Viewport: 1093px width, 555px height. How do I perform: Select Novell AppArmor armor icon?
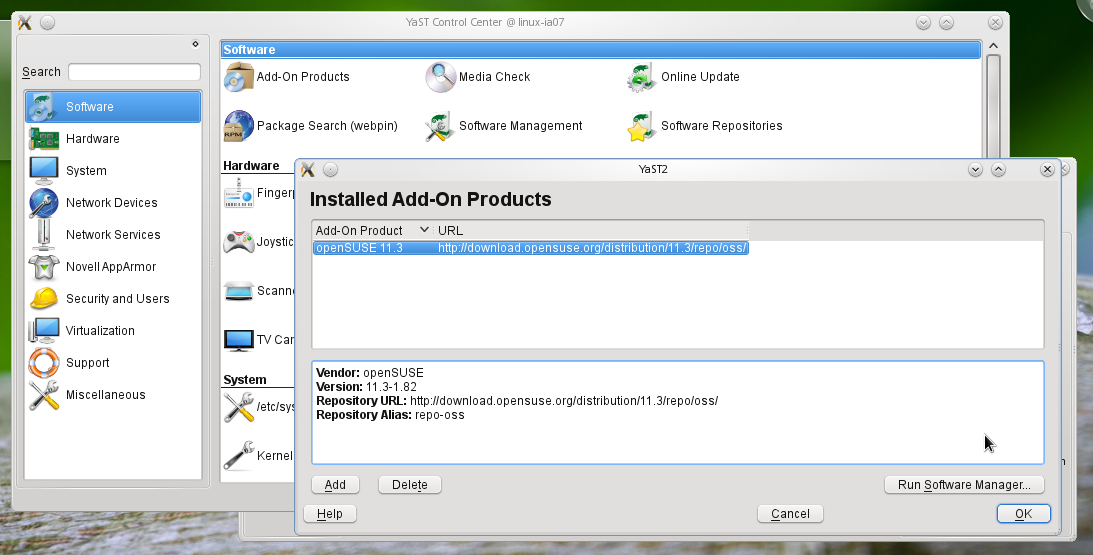(44, 267)
